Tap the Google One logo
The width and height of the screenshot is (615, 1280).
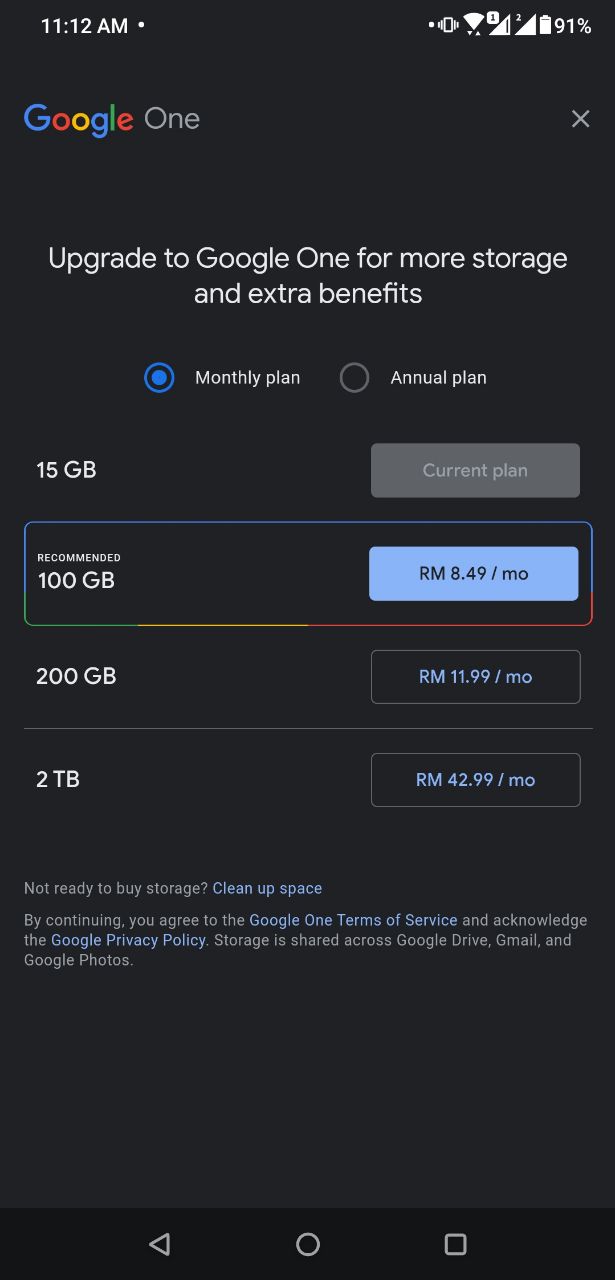click(112, 120)
